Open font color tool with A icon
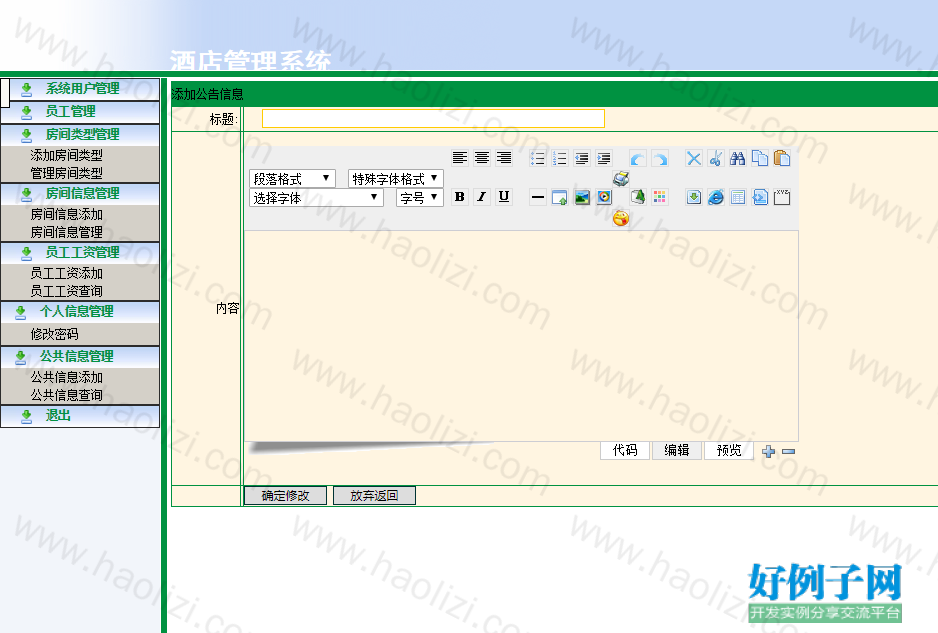Screen dimensions: 938x633 click(x=638, y=197)
